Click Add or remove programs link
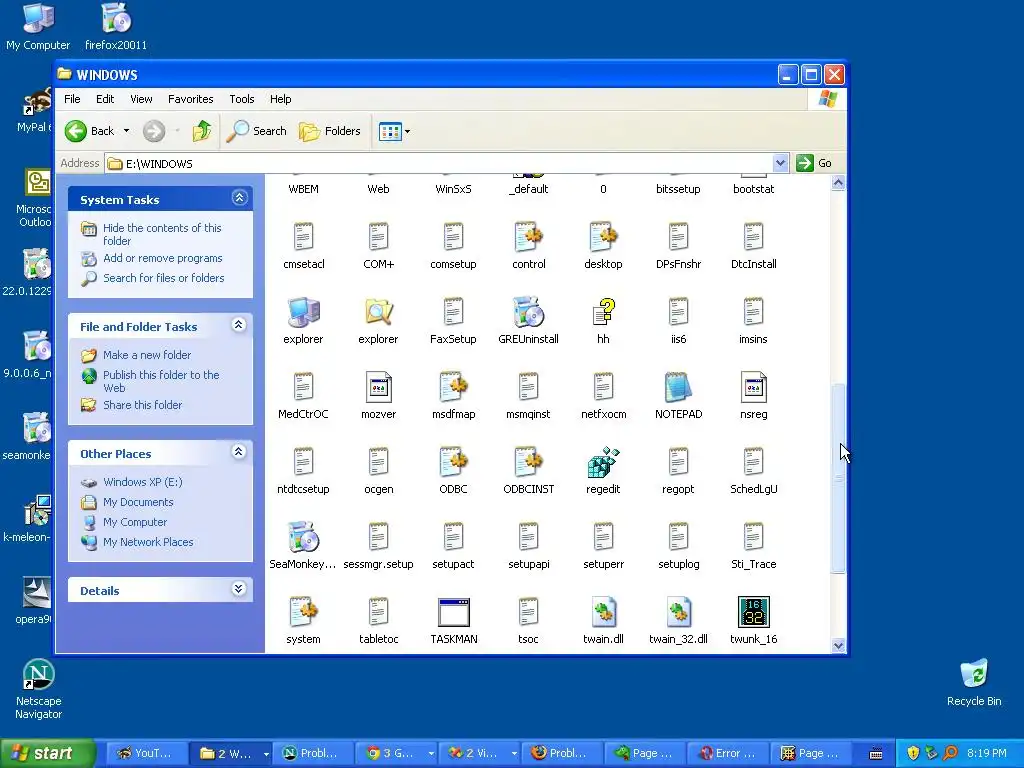The height and width of the screenshot is (768, 1024). tap(163, 259)
